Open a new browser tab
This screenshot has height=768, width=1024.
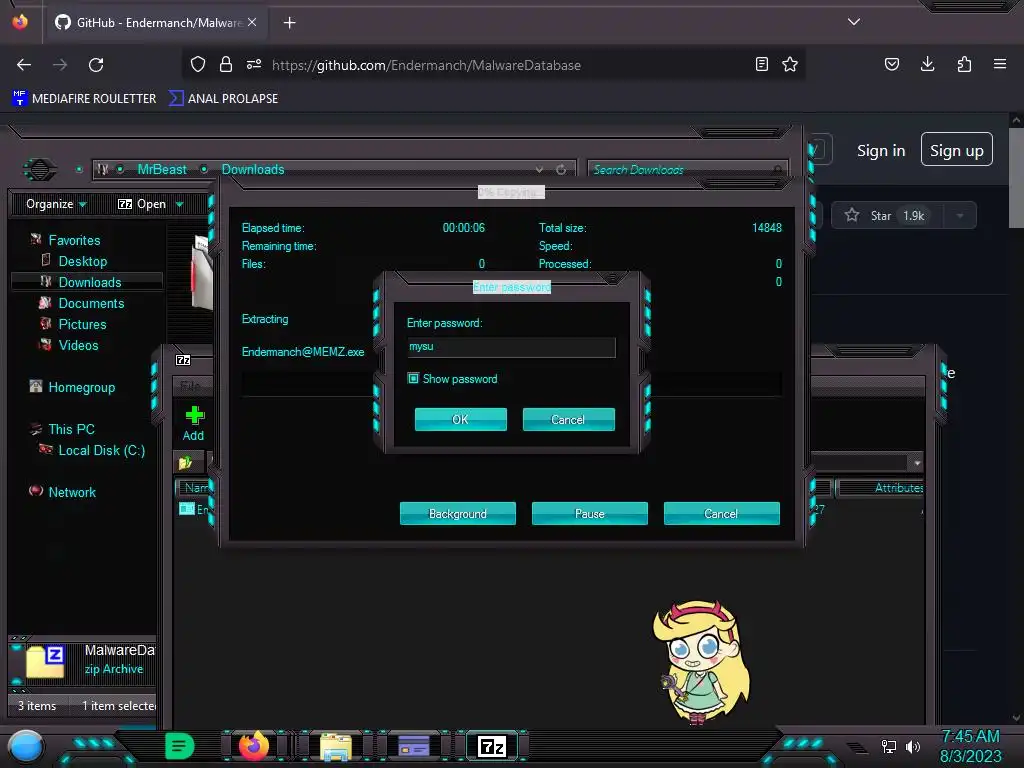289,23
